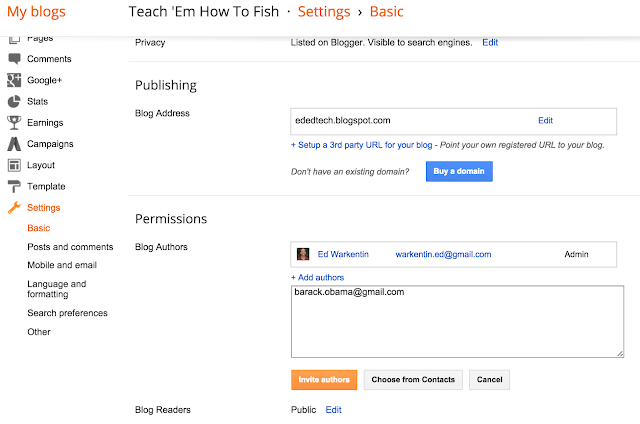This screenshot has width=640, height=424.
Task: Click the Settings wrench icon
Action: click(x=14, y=208)
